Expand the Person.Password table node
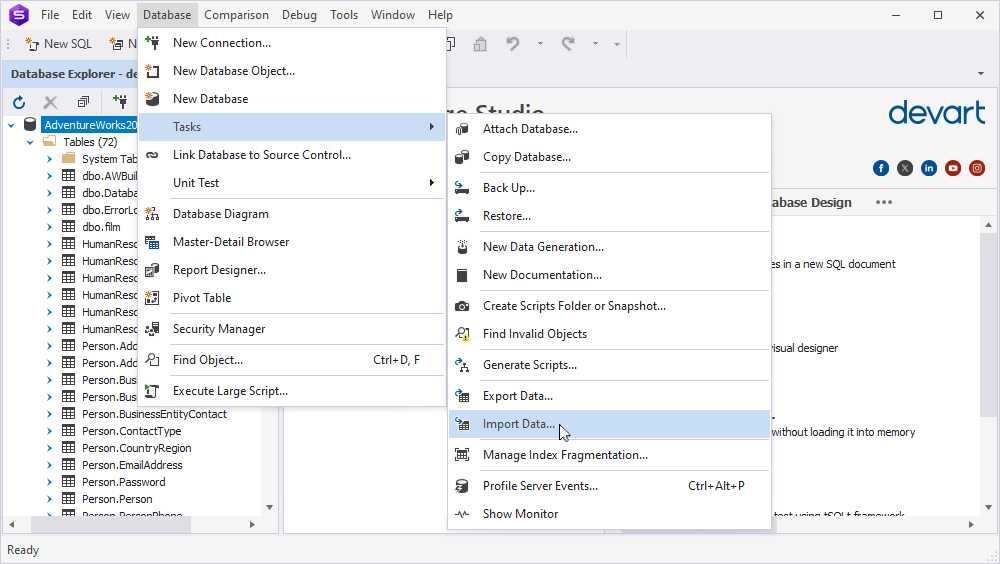 [x=49, y=482]
